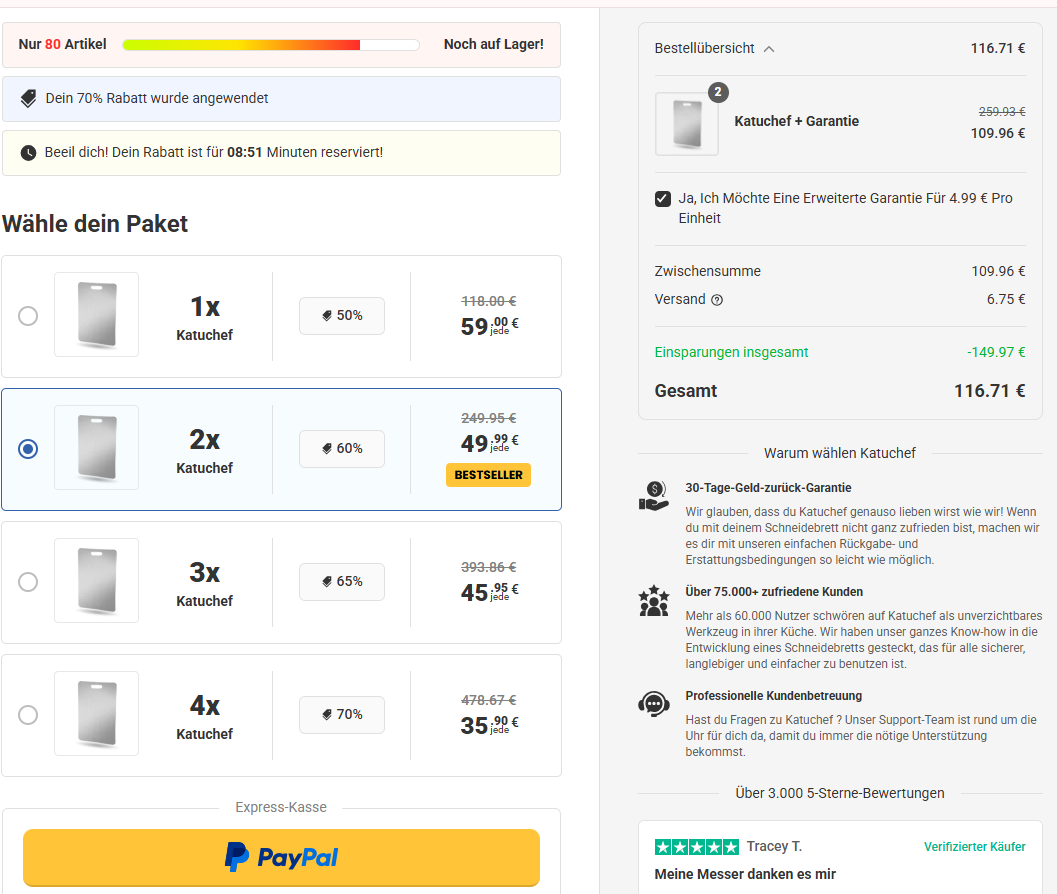Image resolution: width=1057 pixels, height=894 pixels.
Task: Click the Gesamt total 116.71 €
Action: 990,391
